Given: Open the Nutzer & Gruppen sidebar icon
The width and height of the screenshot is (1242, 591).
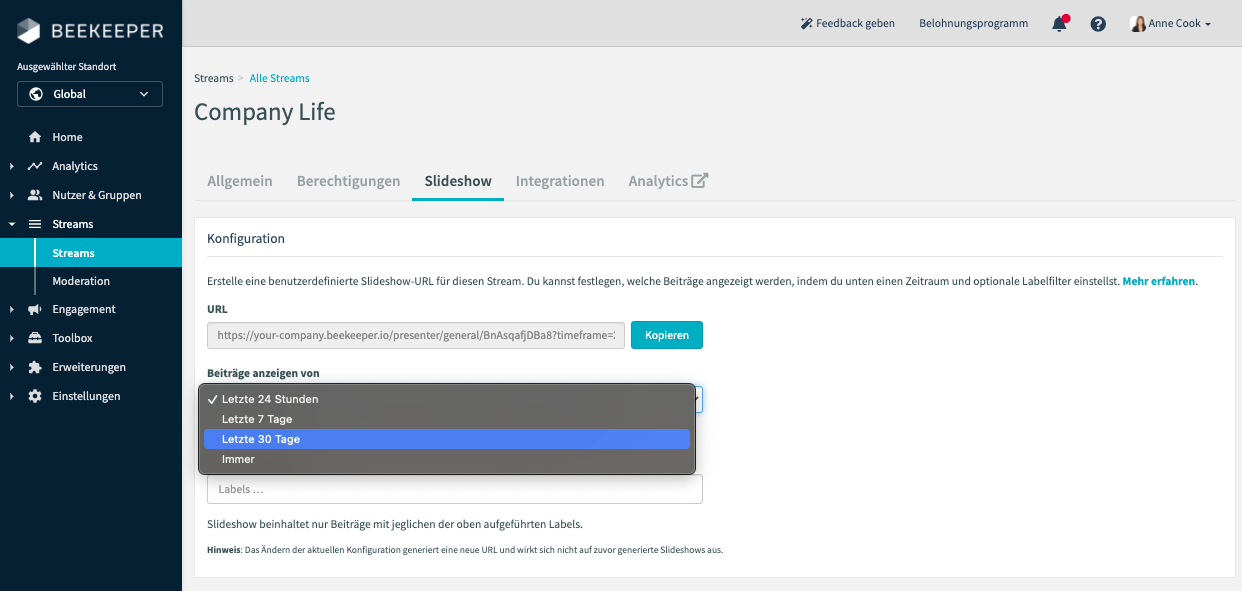Looking at the screenshot, I should [x=34, y=194].
